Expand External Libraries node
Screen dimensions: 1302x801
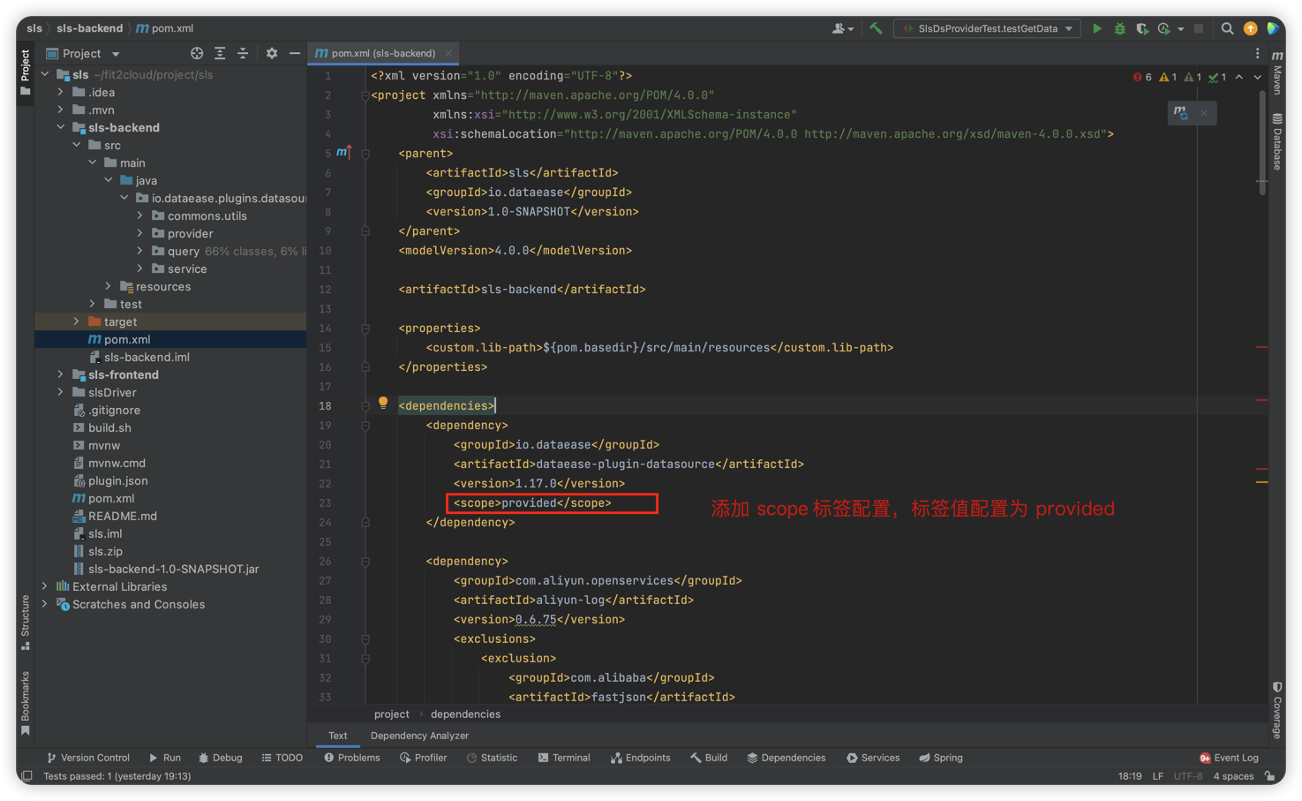pyautogui.click(x=45, y=587)
